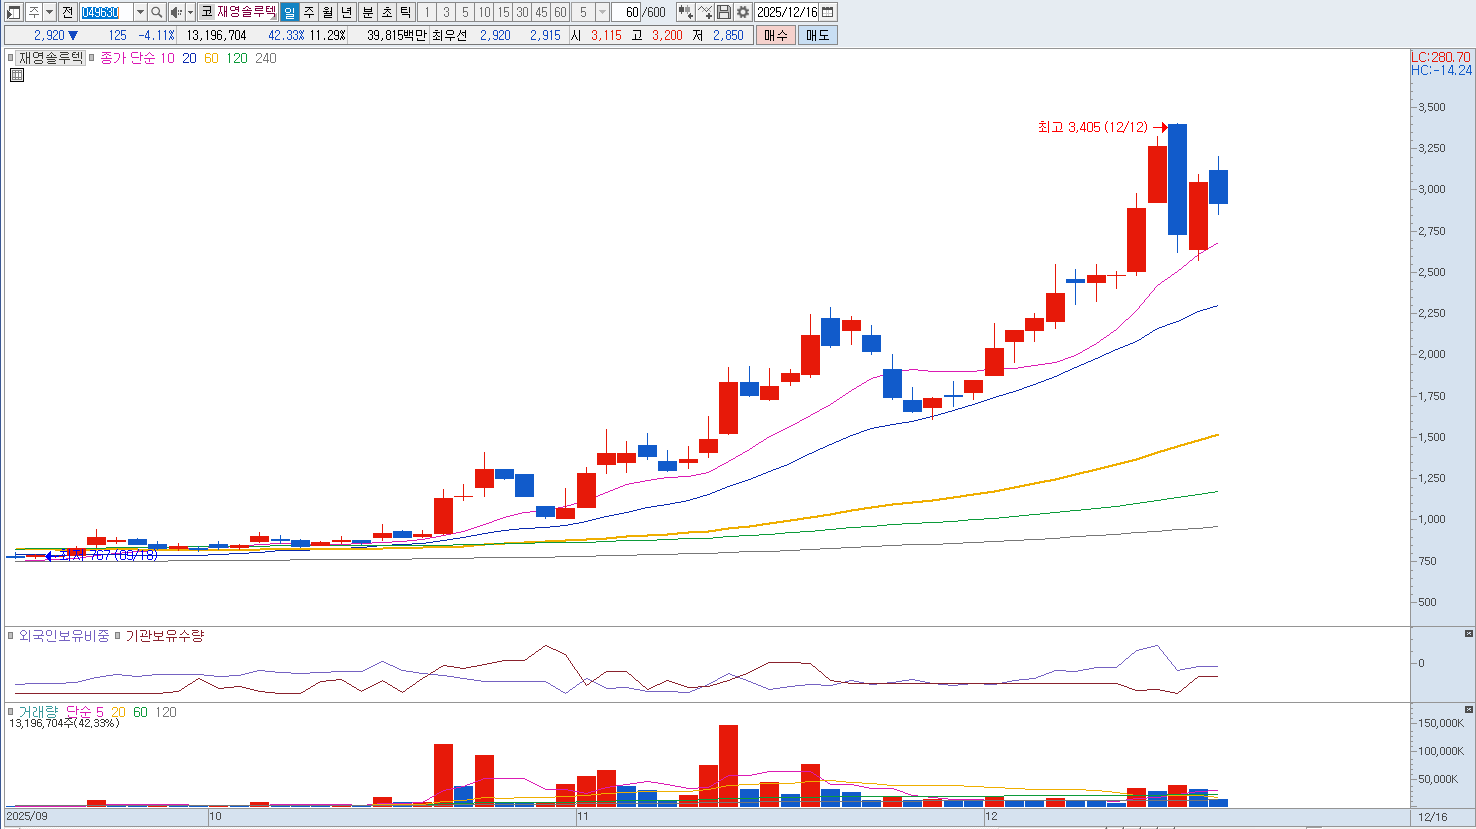Click the 60 moving average color label
The height and width of the screenshot is (829, 1476).
coord(211,58)
